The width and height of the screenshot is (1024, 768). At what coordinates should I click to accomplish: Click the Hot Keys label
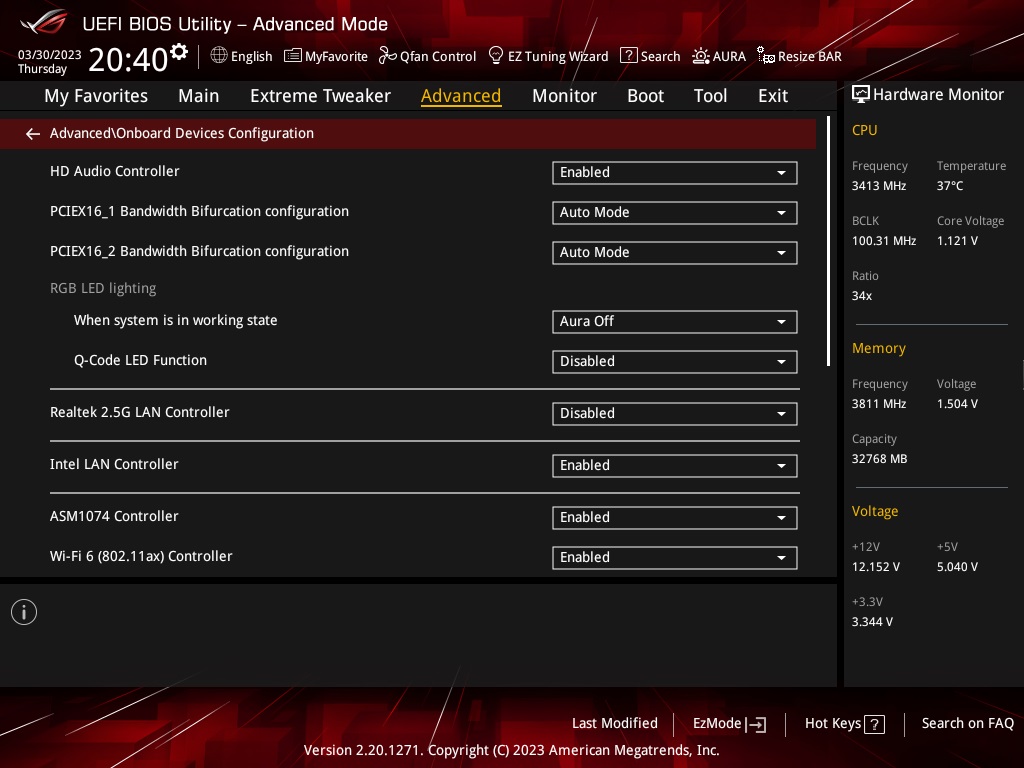click(833, 724)
